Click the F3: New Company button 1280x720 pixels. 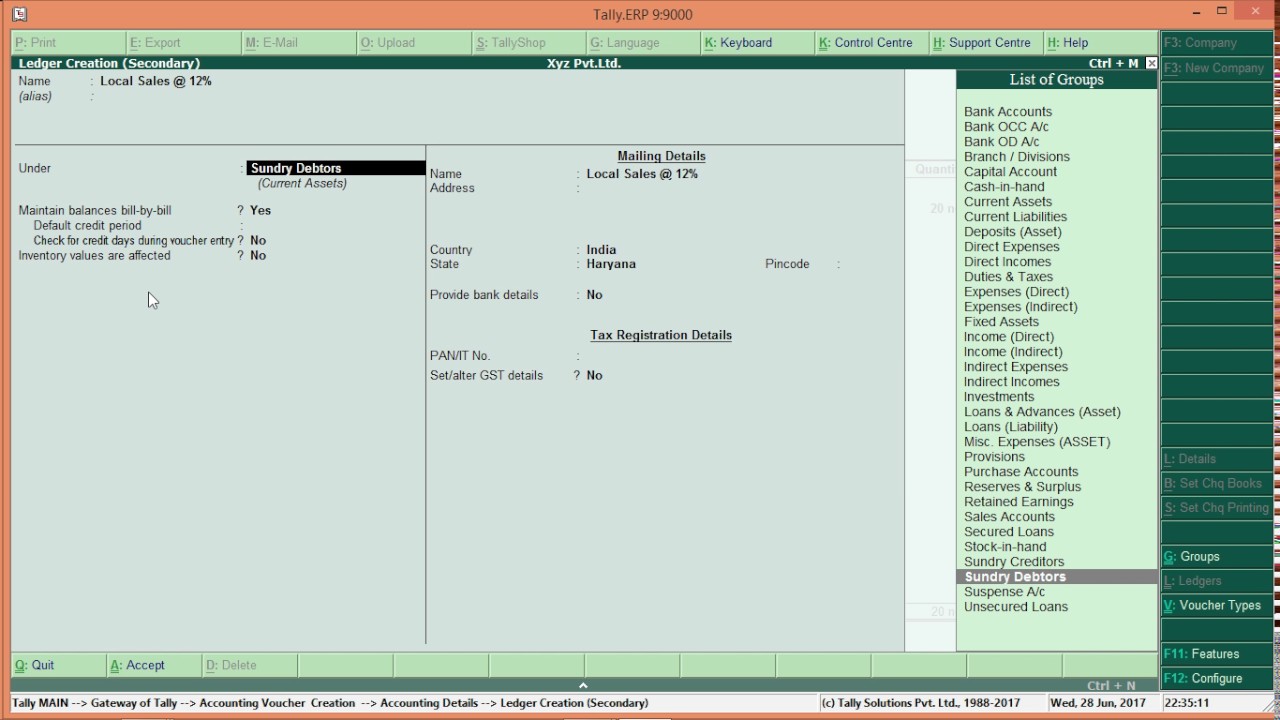coord(1217,68)
